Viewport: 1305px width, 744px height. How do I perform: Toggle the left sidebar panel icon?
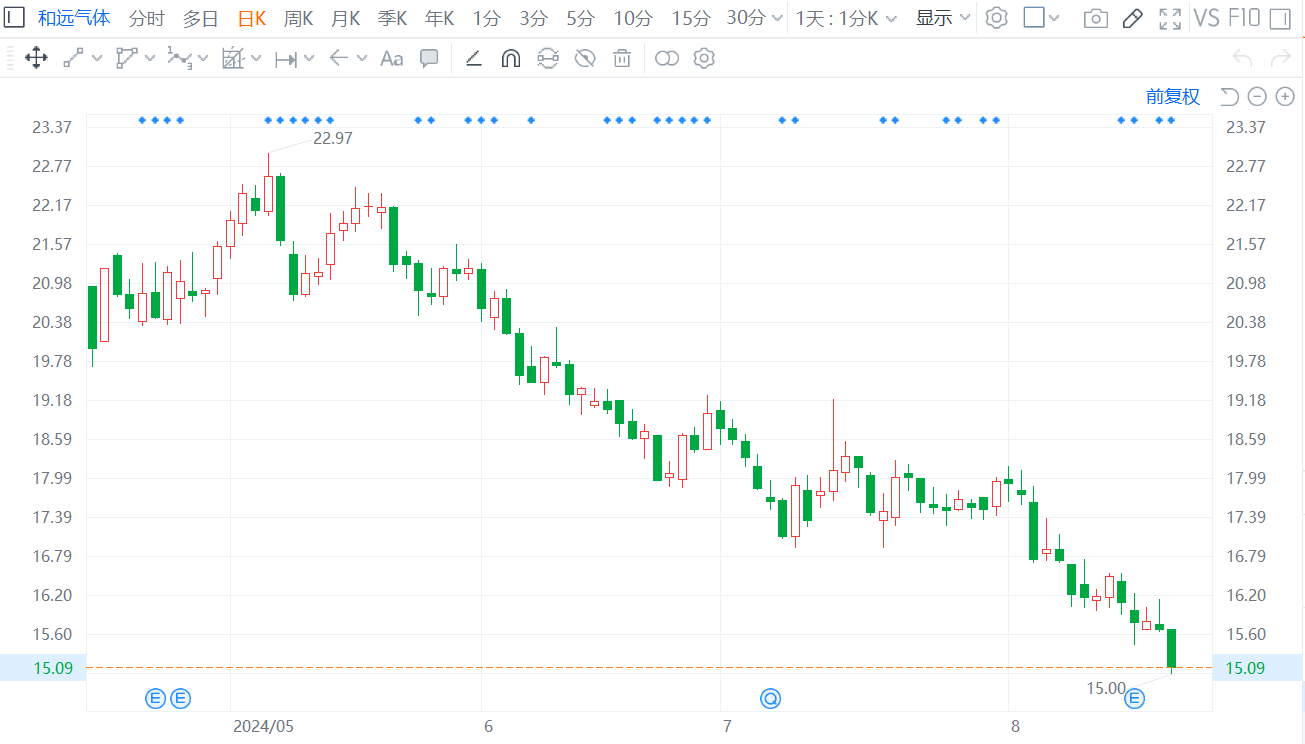coord(15,18)
